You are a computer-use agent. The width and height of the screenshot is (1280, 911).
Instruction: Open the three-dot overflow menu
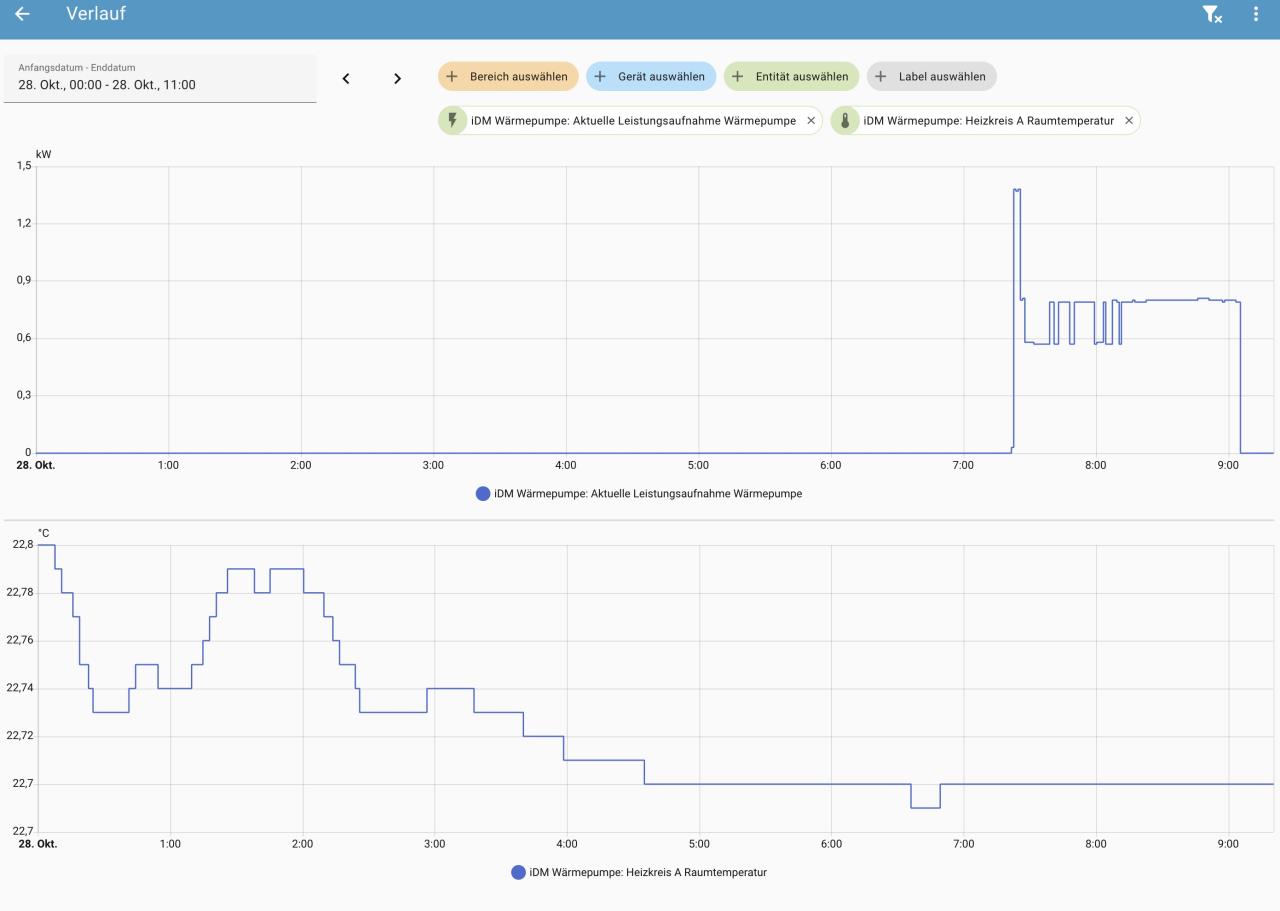(x=1256, y=14)
